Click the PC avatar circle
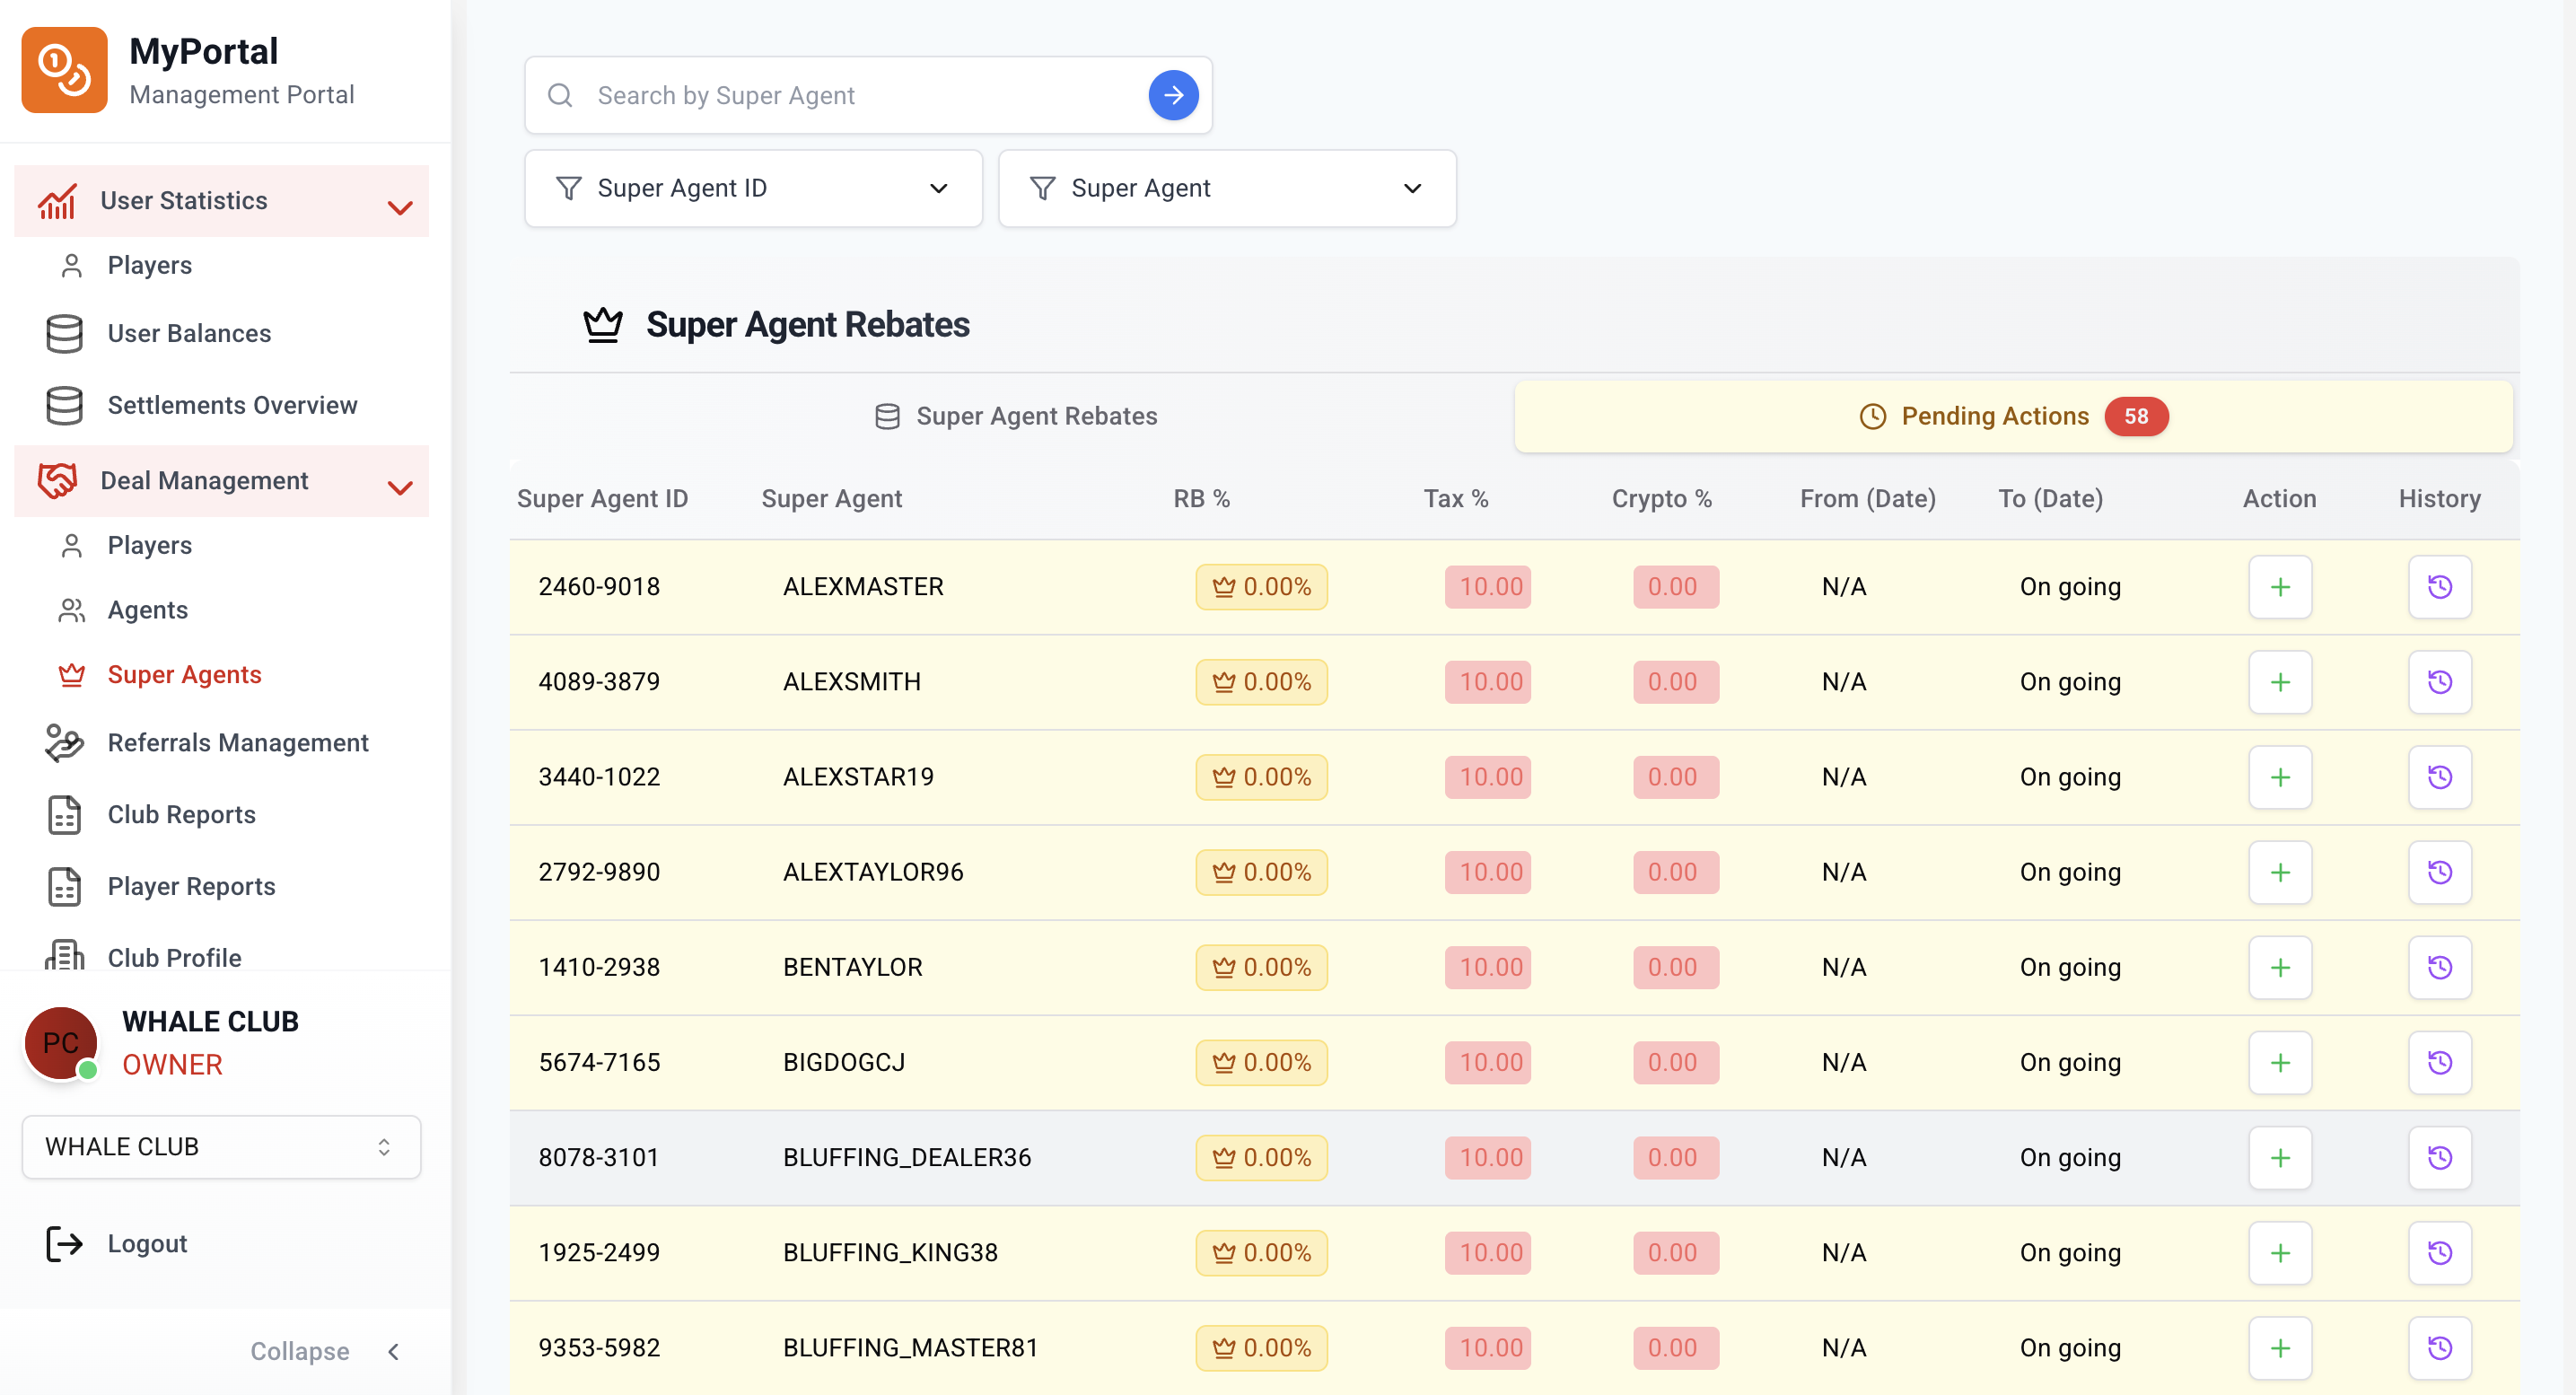The width and height of the screenshot is (2576, 1395). point(60,1043)
